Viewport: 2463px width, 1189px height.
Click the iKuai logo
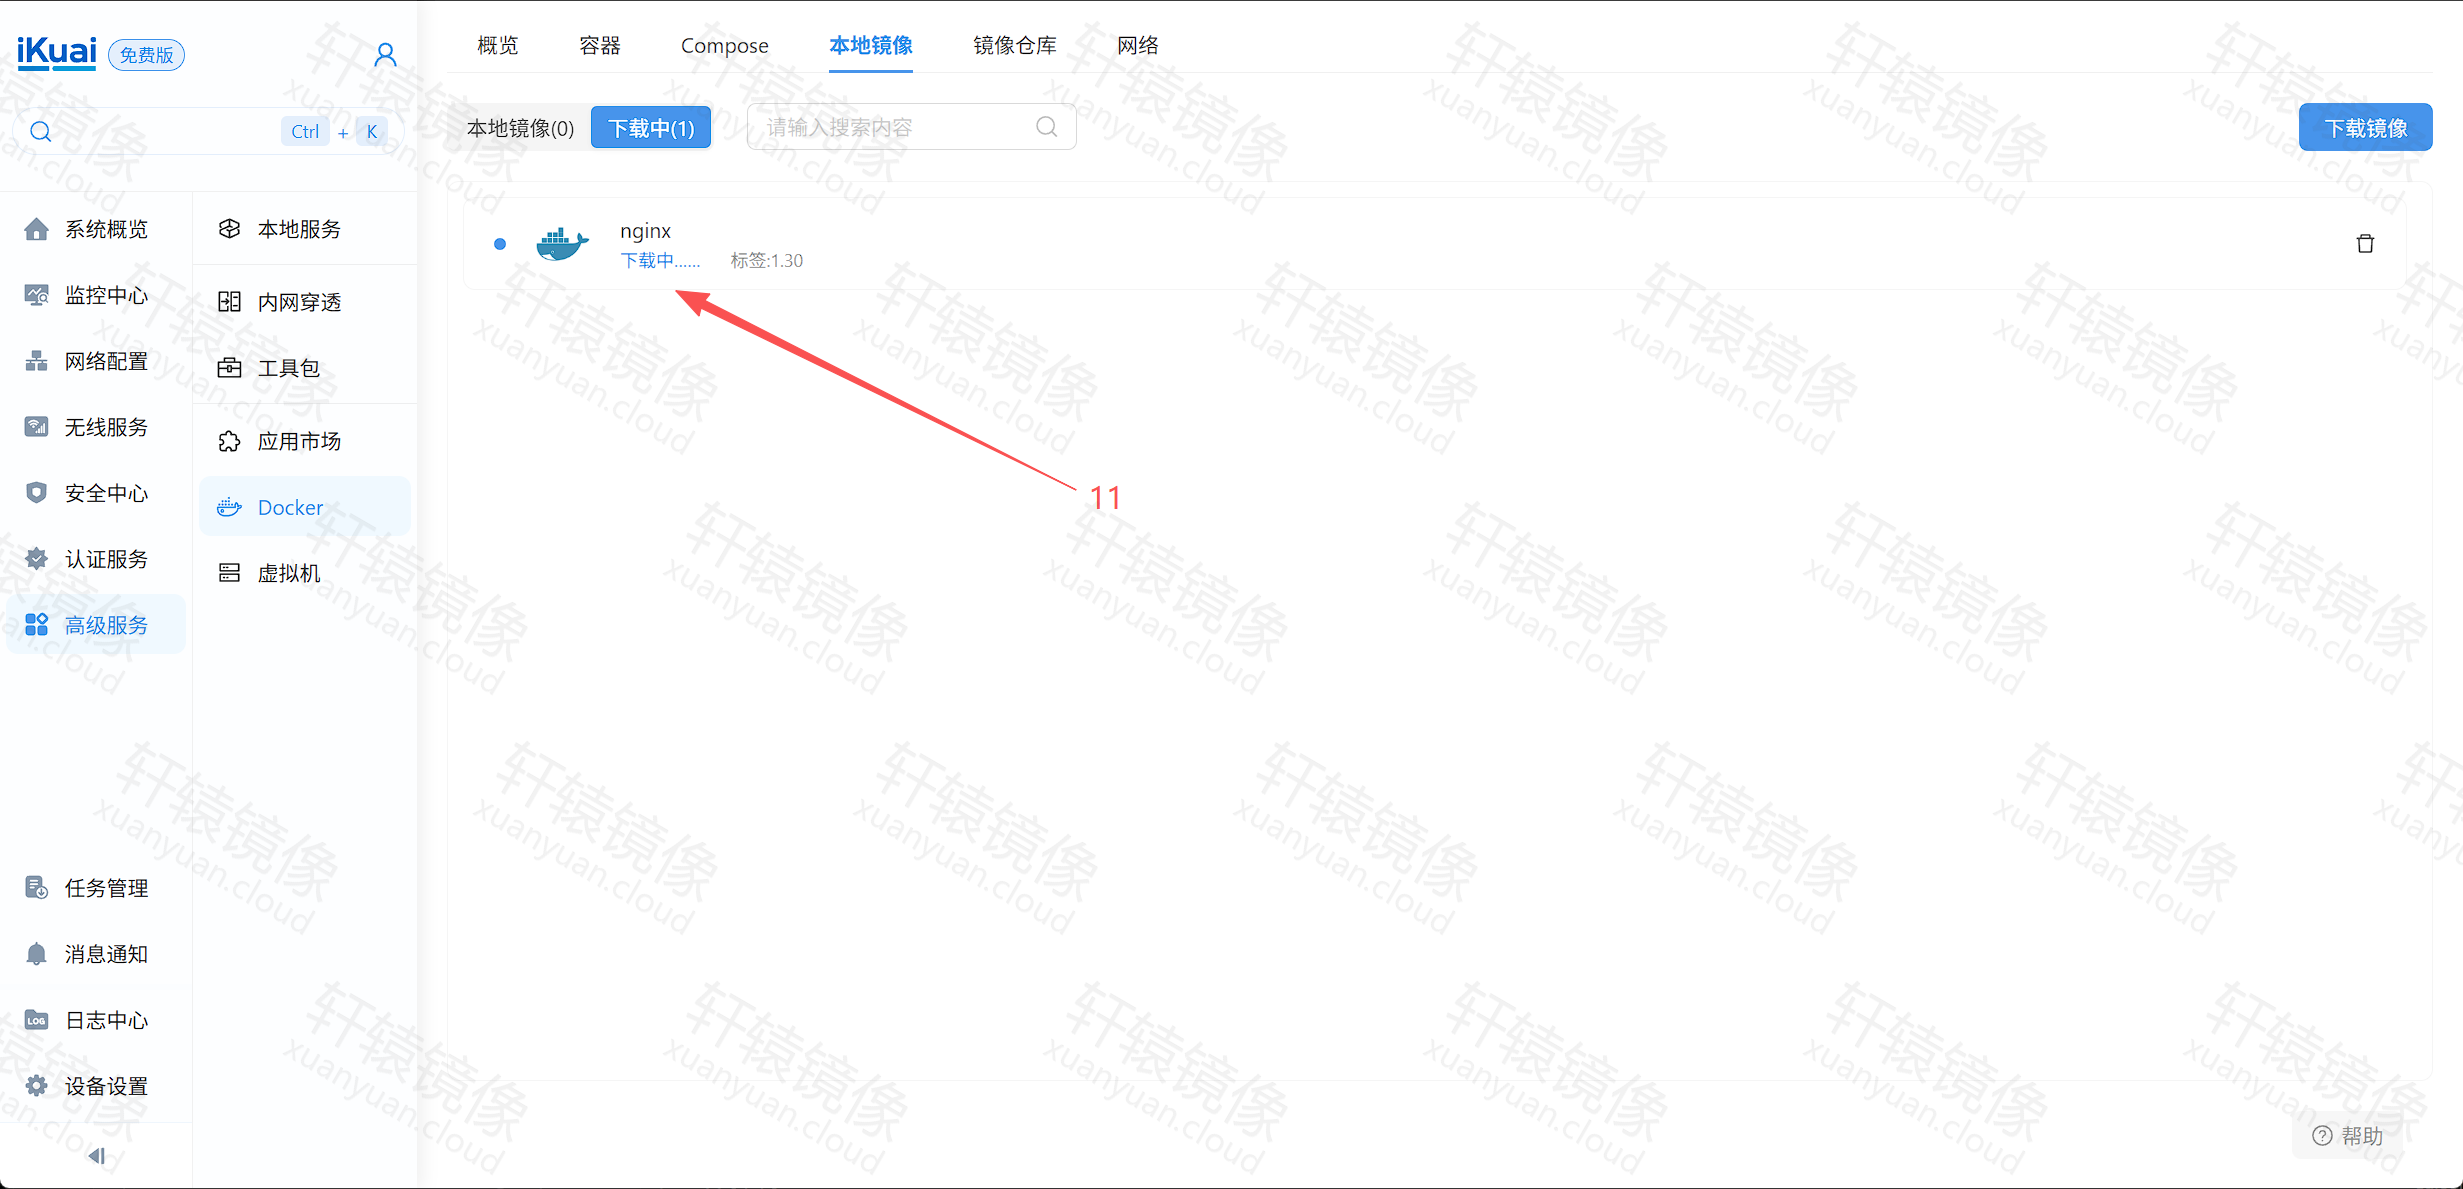pyautogui.click(x=57, y=52)
